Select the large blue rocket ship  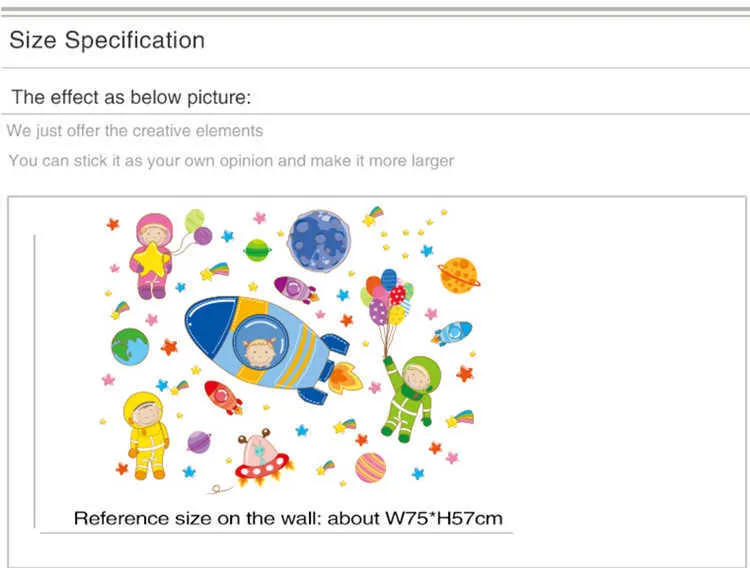[265, 343]
